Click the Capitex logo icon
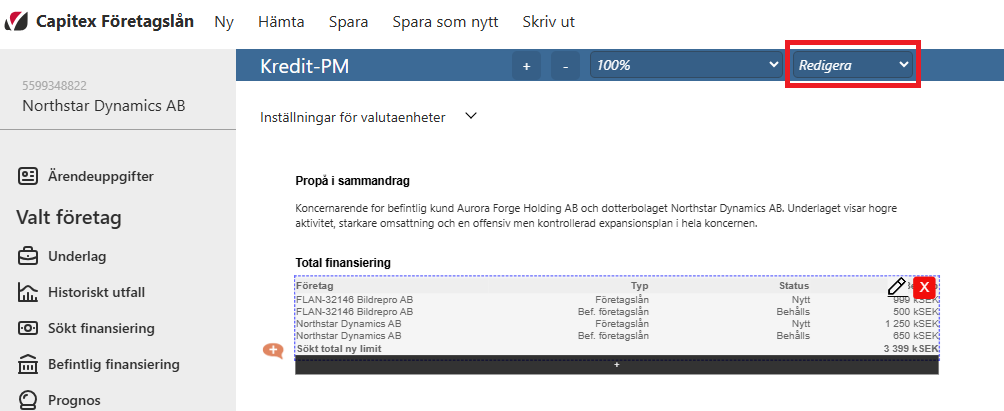Screen dimensions: 1004x411 (16, 22)
